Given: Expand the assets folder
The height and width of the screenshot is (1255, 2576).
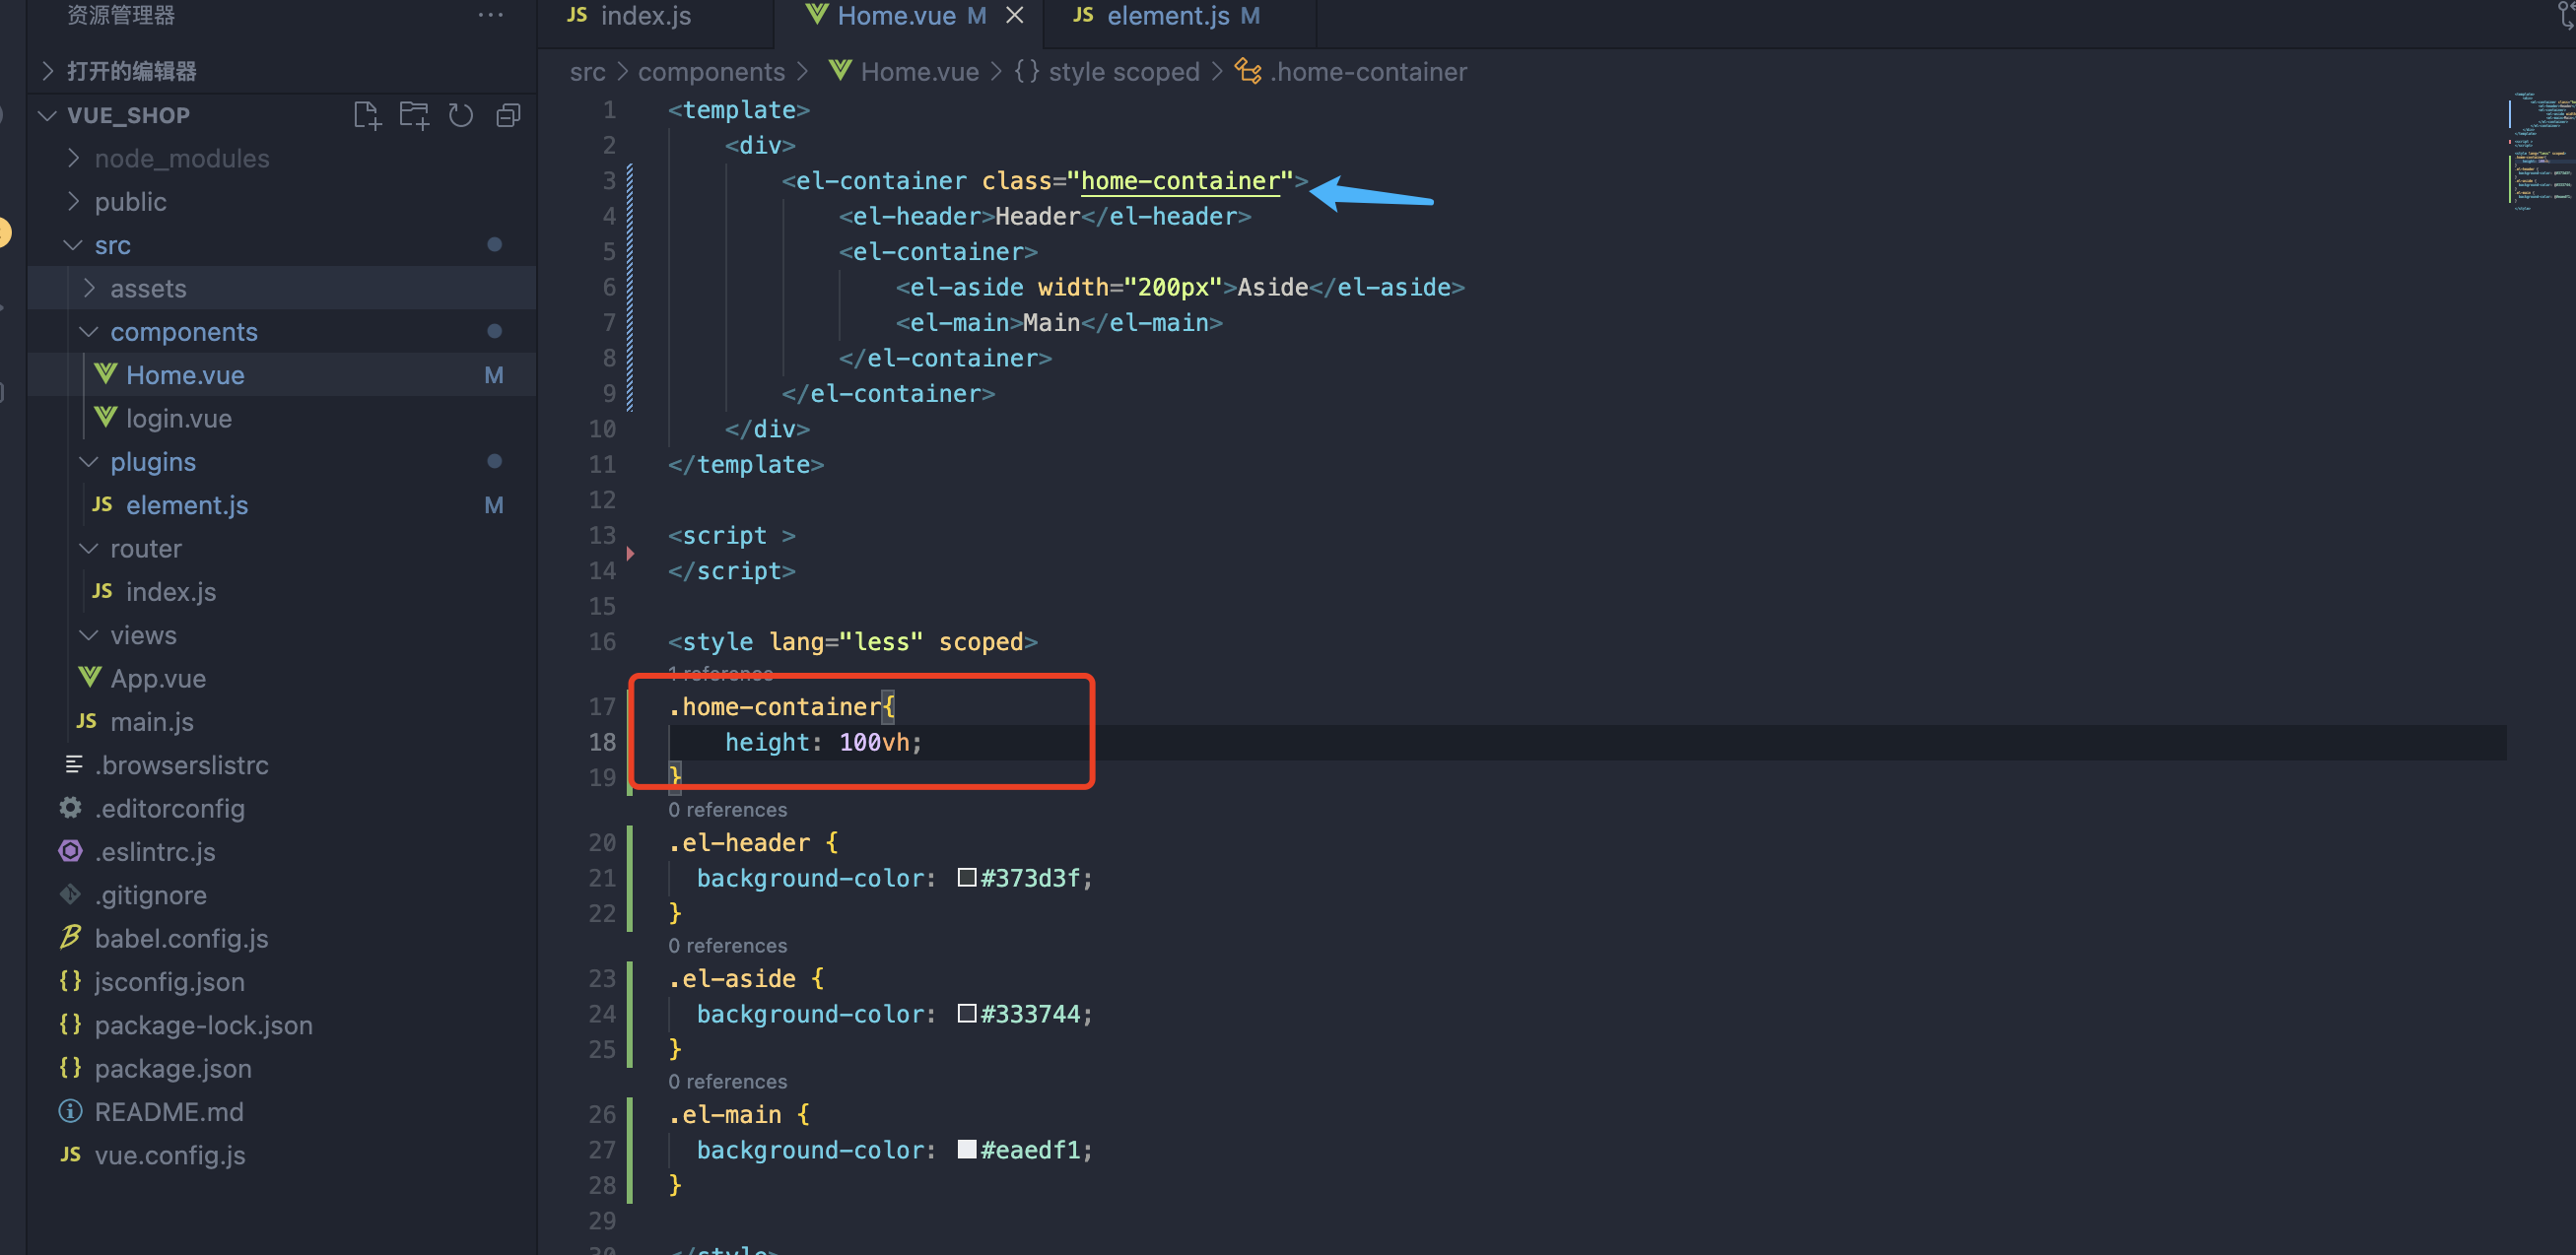Looking at the screenshot, I should [x=148, y=288].
